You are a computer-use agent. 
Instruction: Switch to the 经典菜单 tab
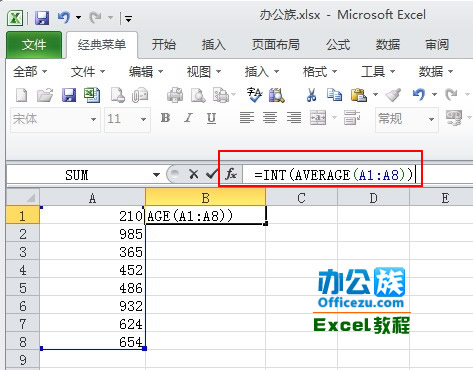[102, 45]
